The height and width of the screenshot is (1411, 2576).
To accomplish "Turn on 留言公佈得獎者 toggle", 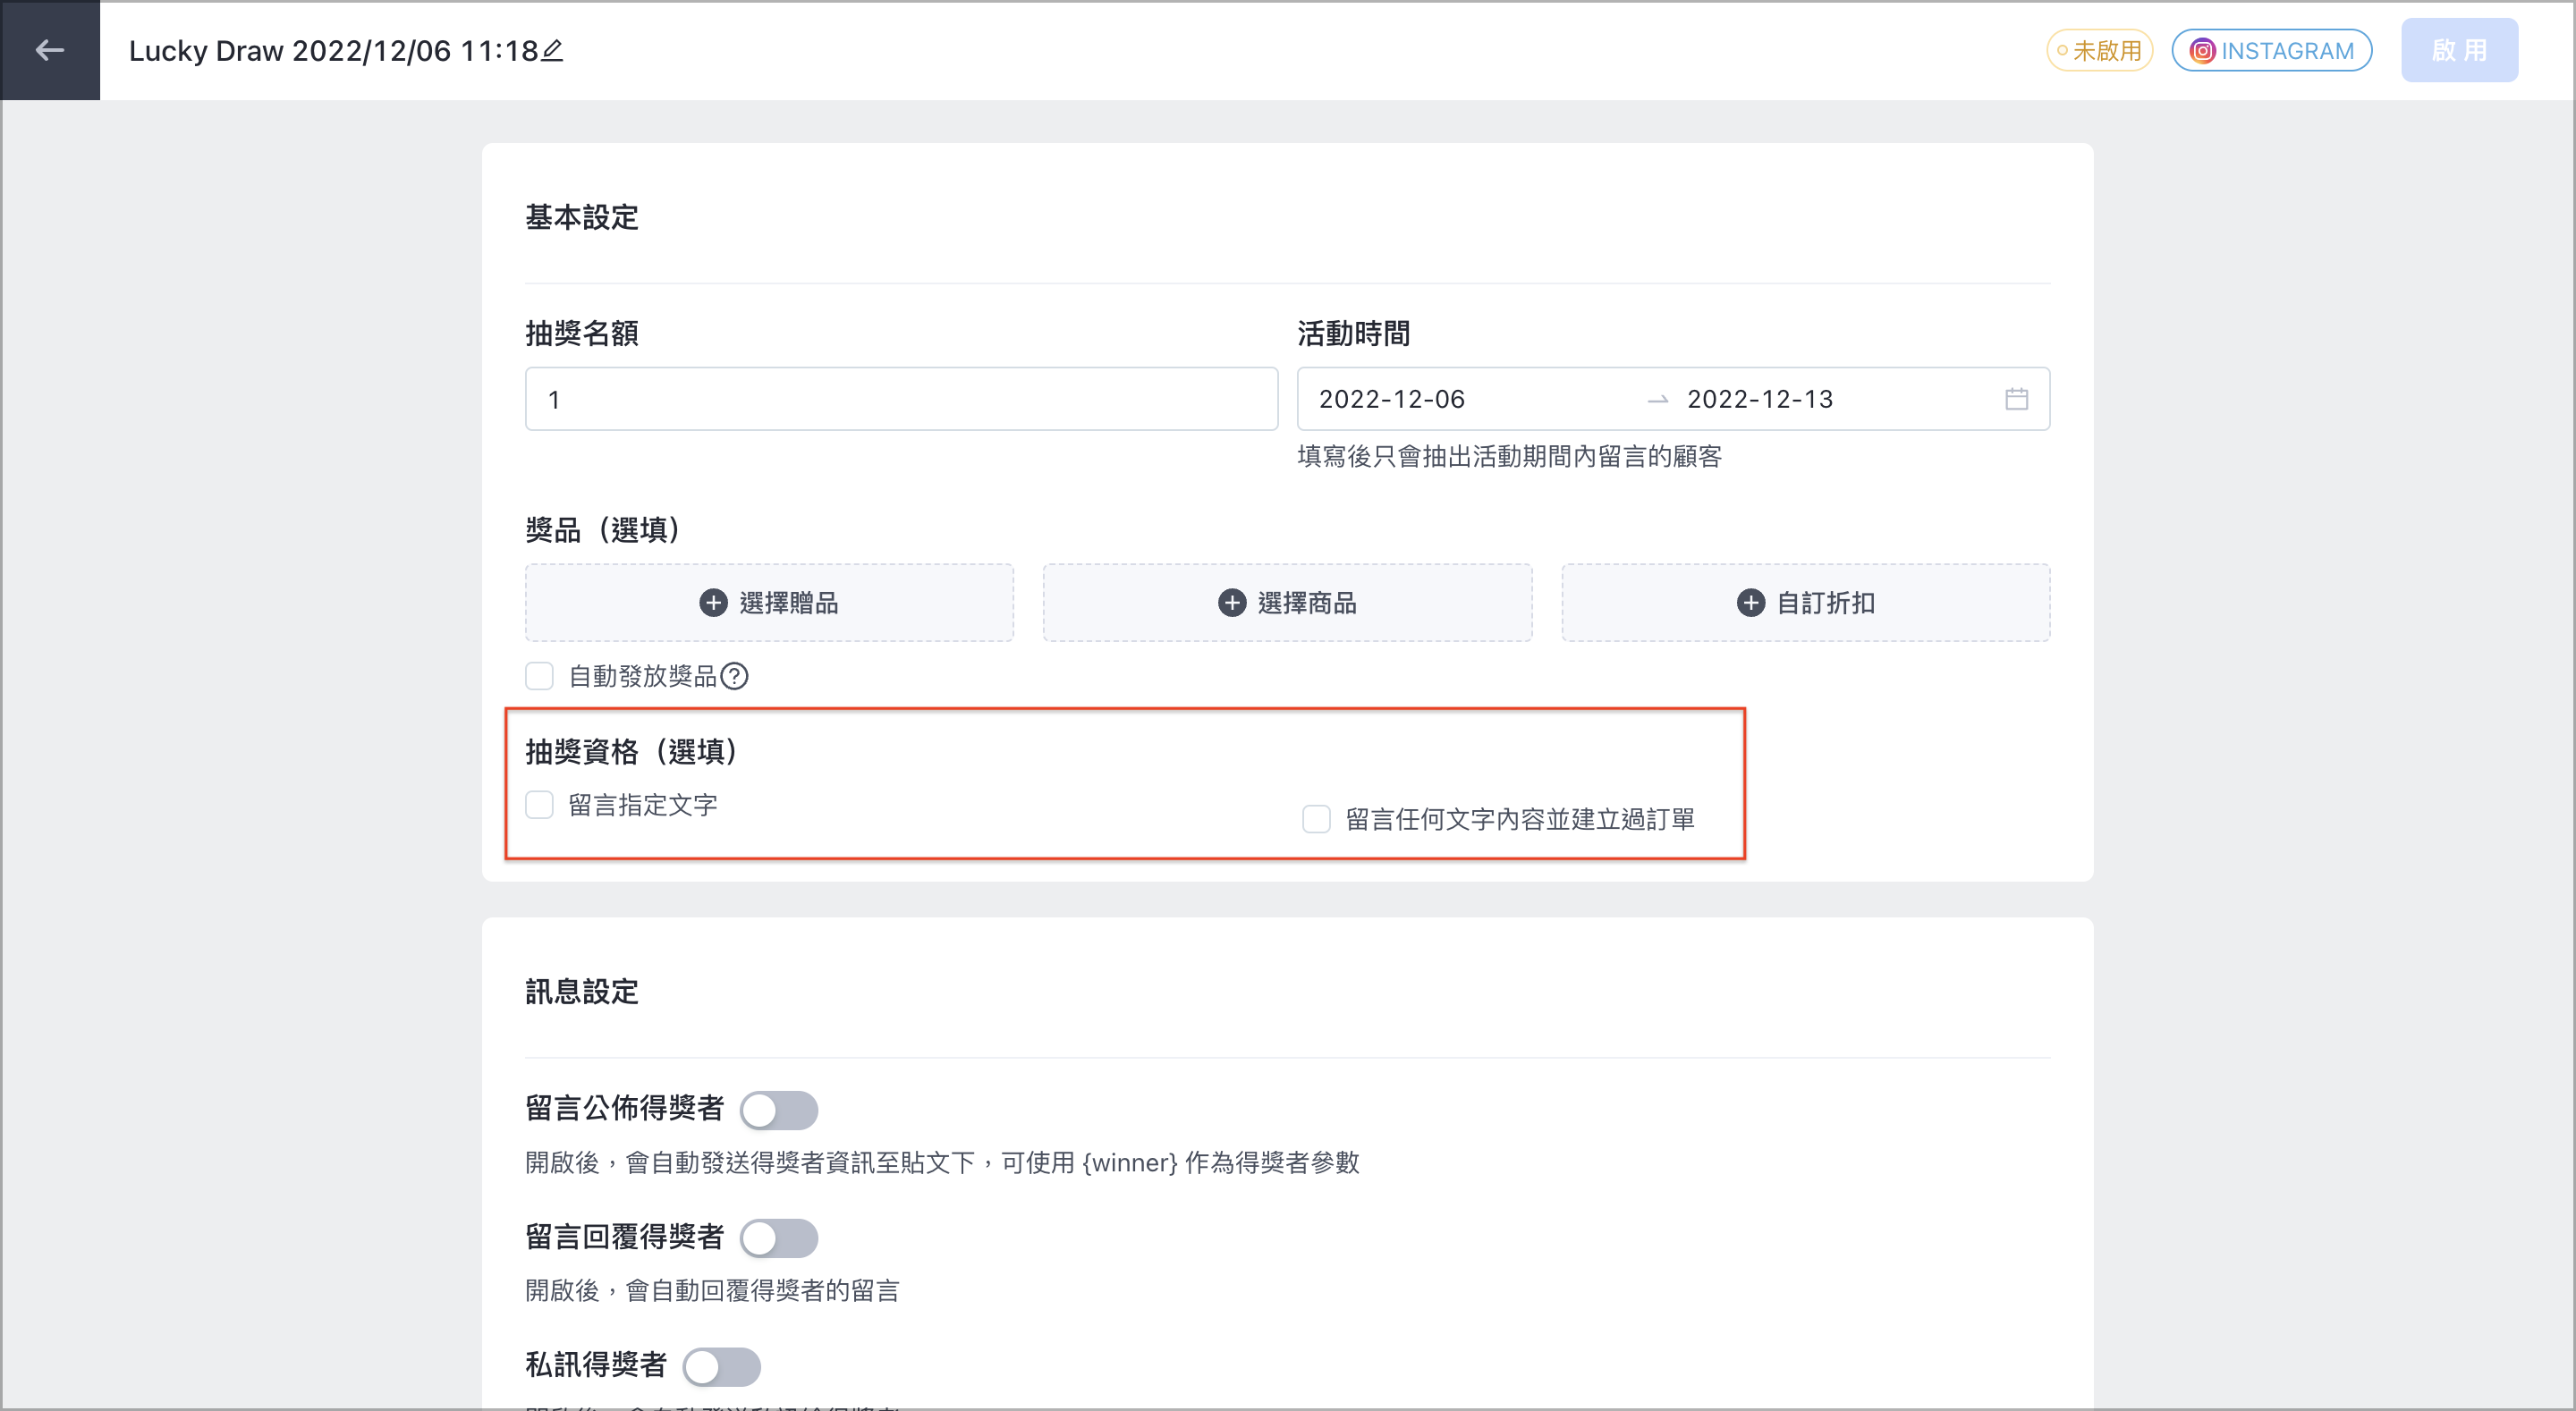I will pyautogui.click(x=779, y=1110).
